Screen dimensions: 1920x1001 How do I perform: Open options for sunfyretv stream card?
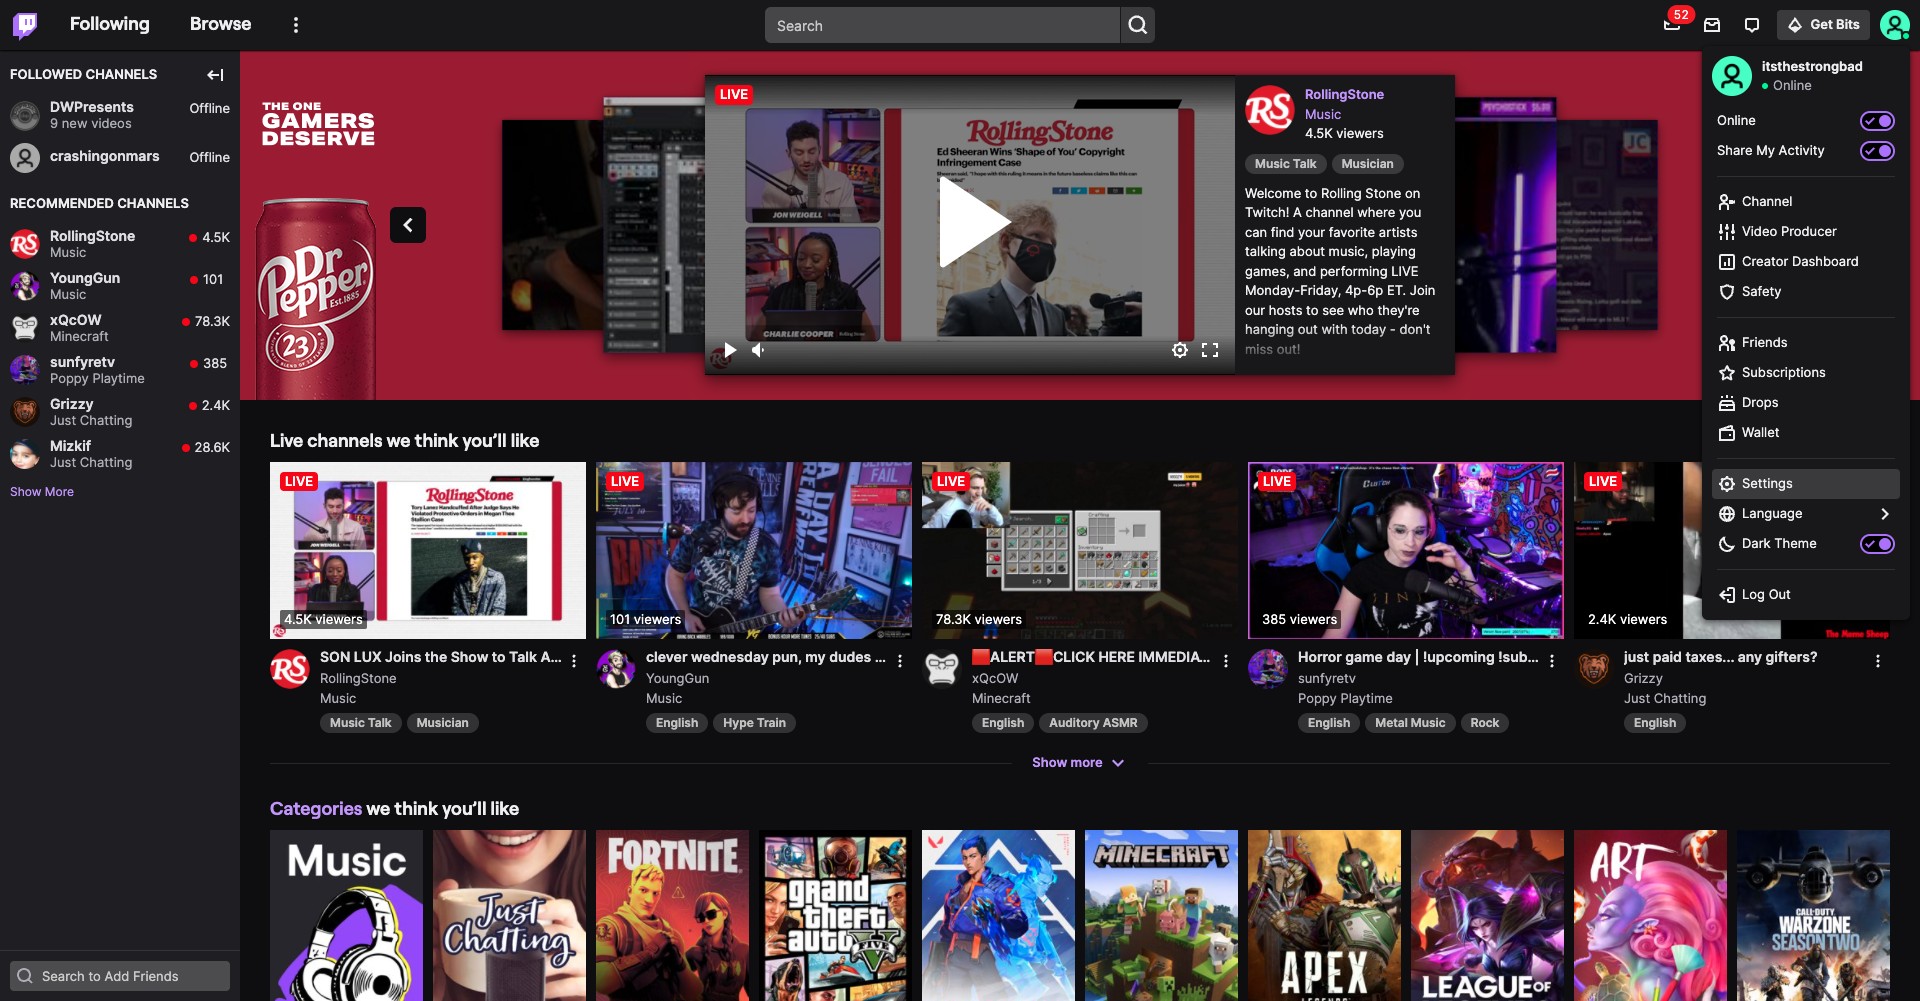(x=1552, y=661)
